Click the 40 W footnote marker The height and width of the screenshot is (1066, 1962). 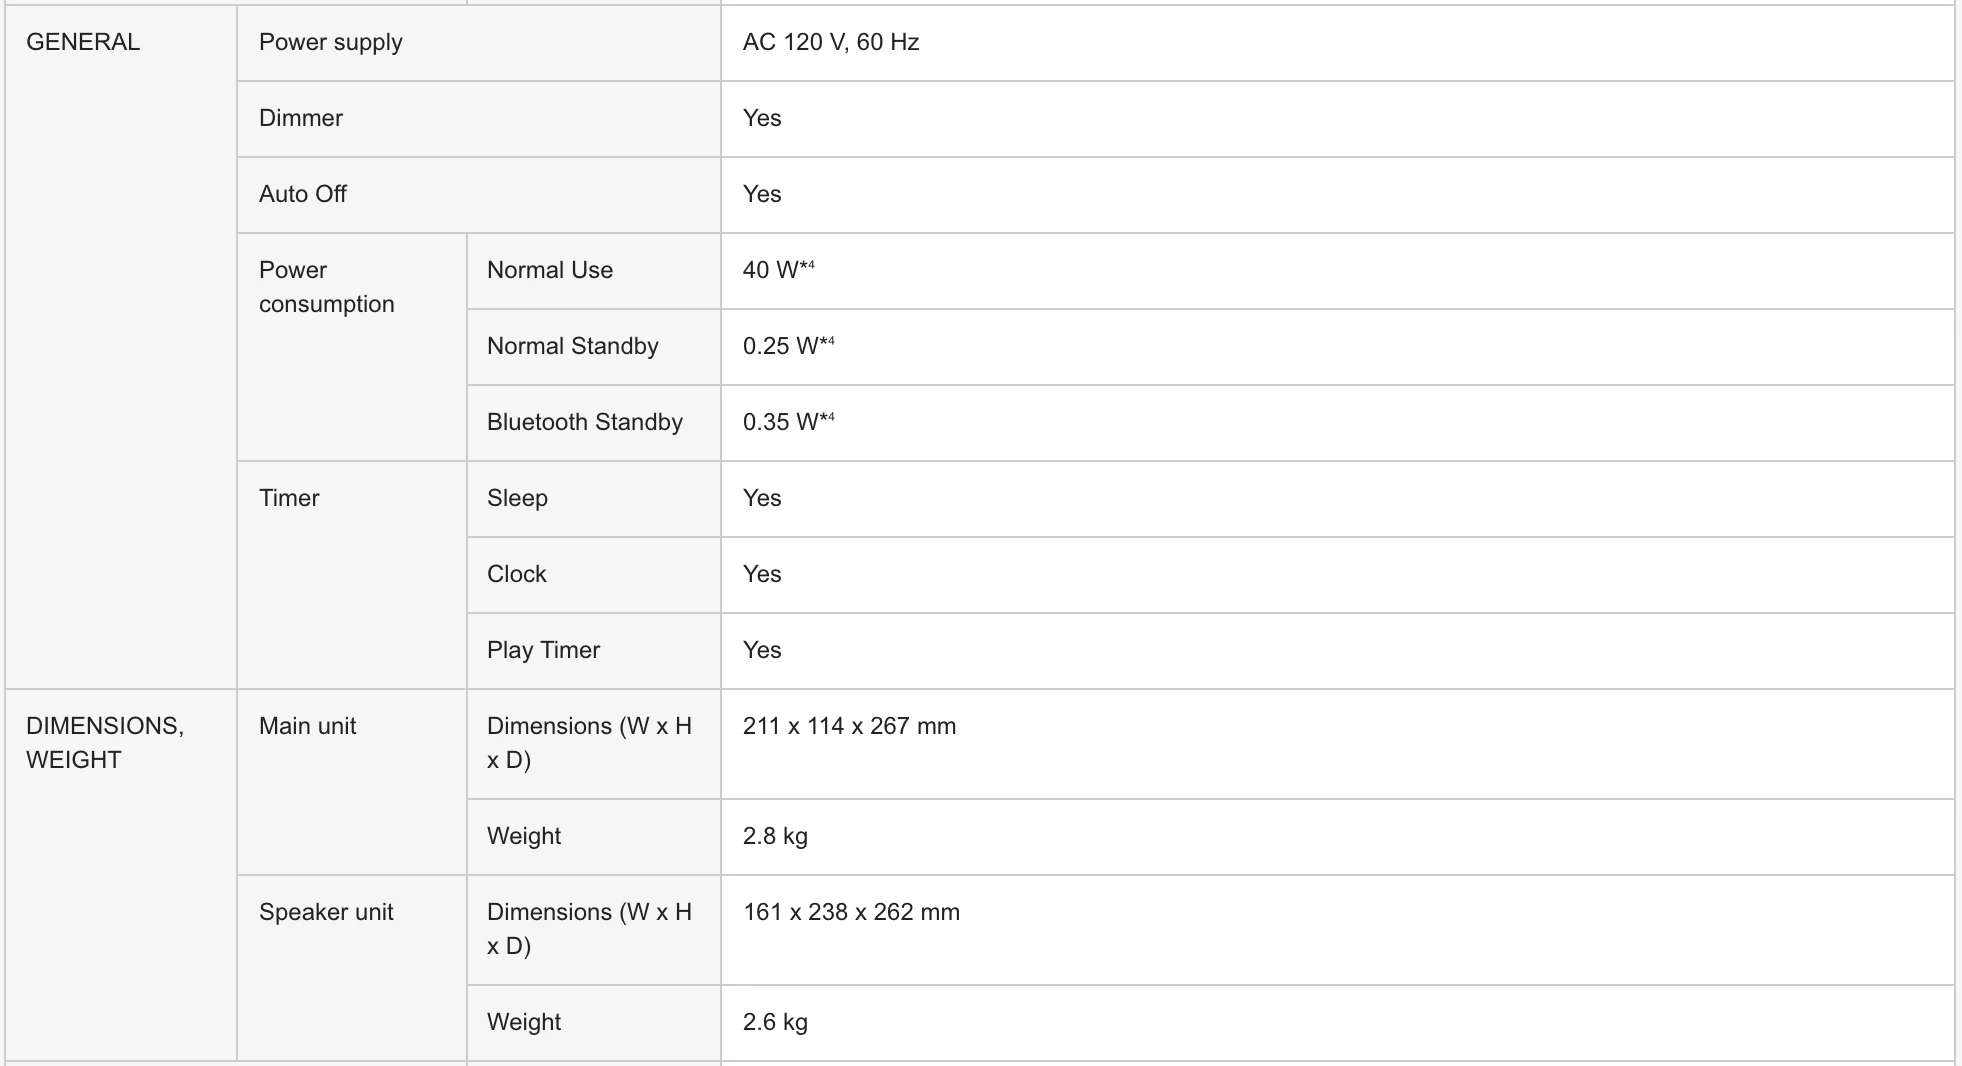pyautogui.click(x=807, y=265)
